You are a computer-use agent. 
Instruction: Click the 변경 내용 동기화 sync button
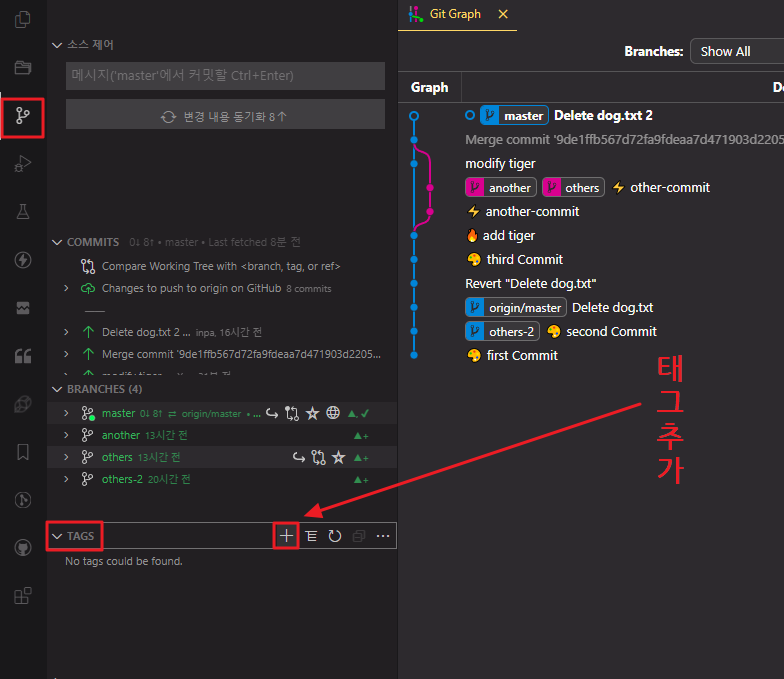pos(226,116)
